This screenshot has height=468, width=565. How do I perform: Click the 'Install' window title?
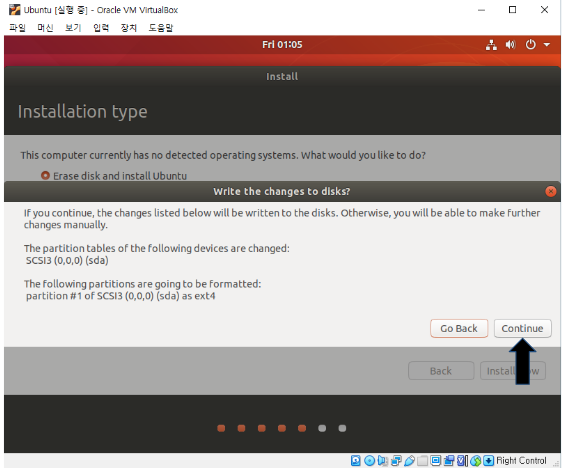(x=282, y=77)
